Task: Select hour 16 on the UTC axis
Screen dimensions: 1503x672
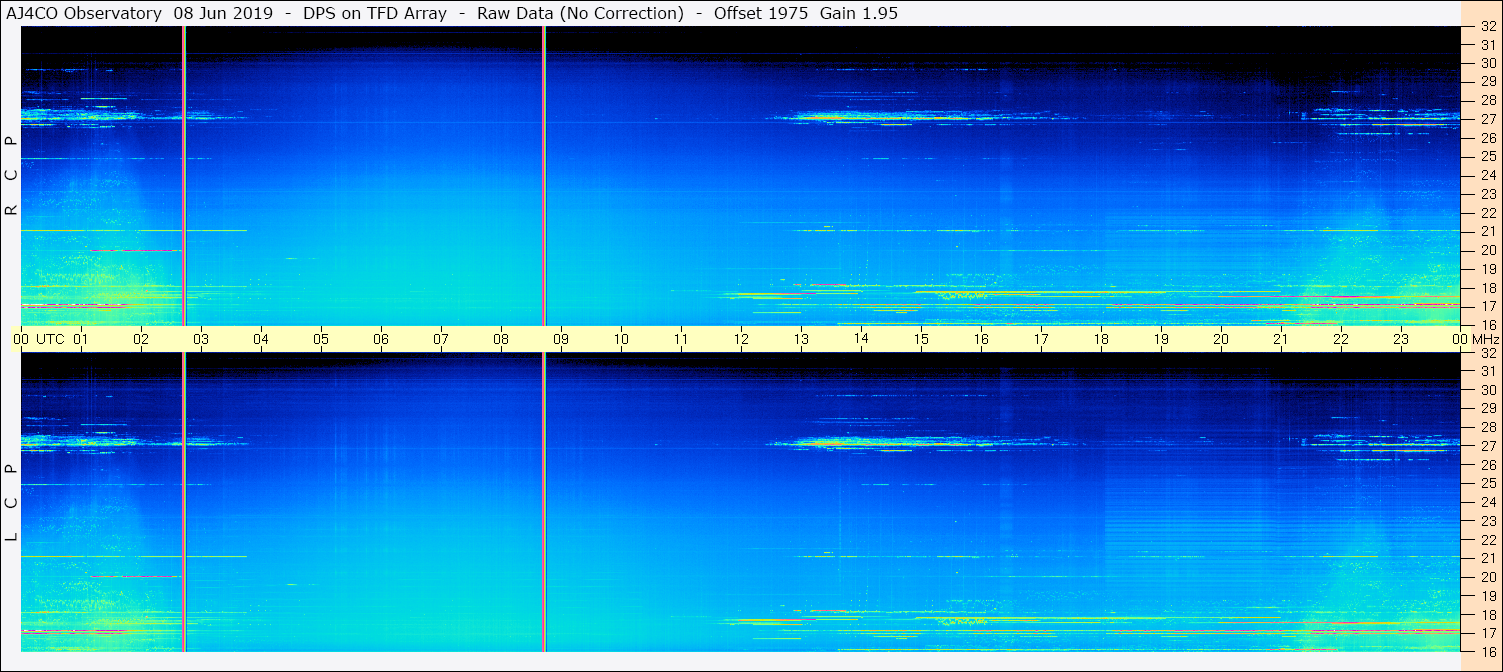Action: (x=981, y=339)
